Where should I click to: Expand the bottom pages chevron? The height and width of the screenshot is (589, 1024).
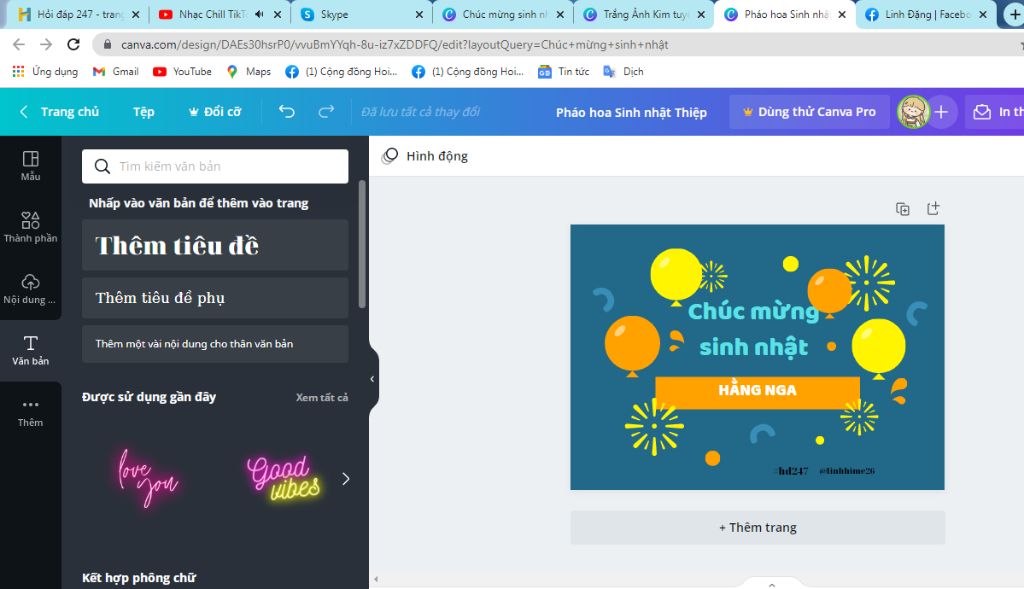(772, 584)
